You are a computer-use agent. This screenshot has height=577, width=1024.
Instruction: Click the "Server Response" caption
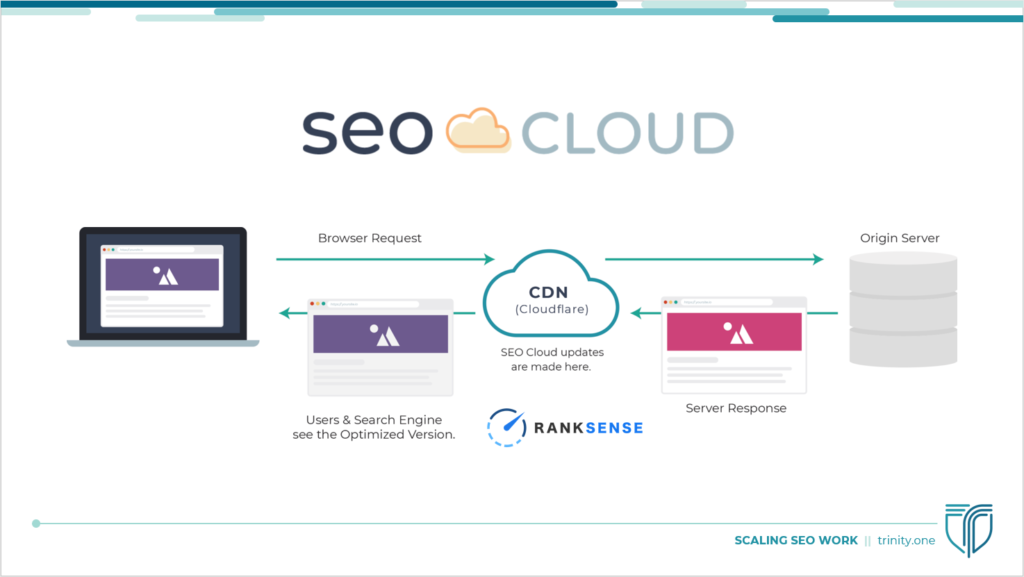click(736, 408)
